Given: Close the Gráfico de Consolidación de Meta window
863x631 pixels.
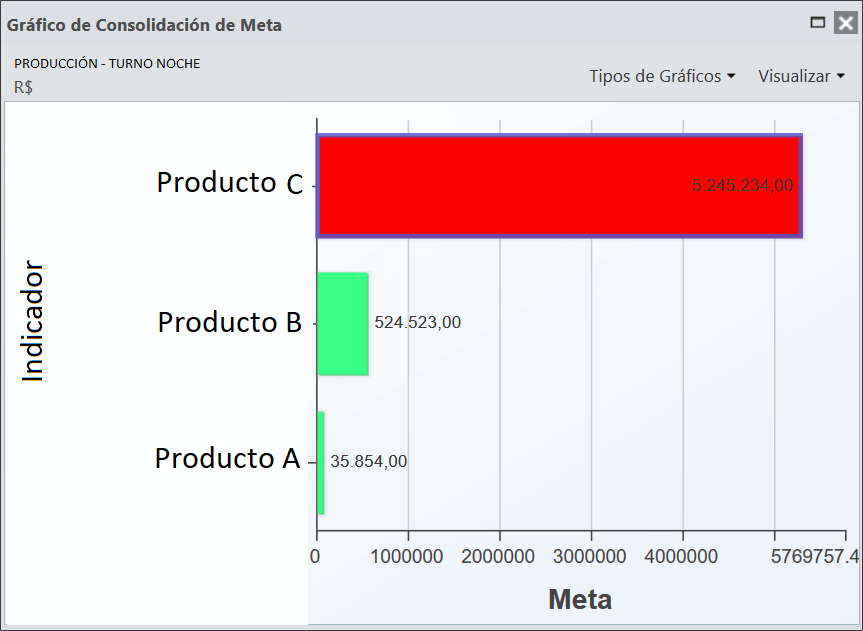Looking at the screenshot, I should (x=845, y=23).
